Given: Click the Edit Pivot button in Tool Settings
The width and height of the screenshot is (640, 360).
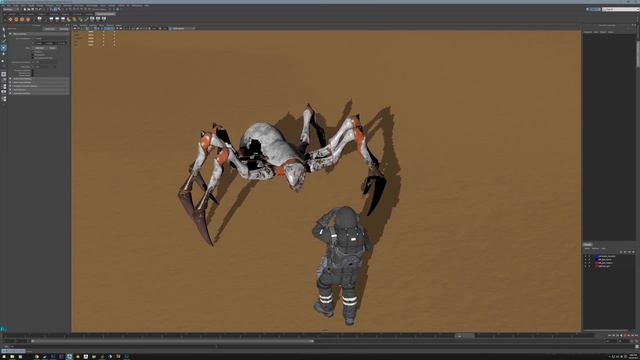Looking at the screenshot, I should pyautogui.click(x=39, y=48).
